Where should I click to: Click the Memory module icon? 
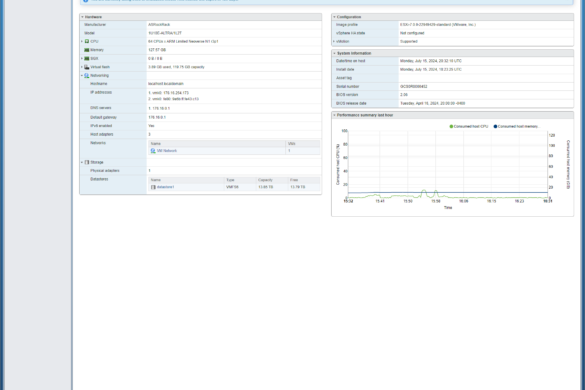click(87, 50)
